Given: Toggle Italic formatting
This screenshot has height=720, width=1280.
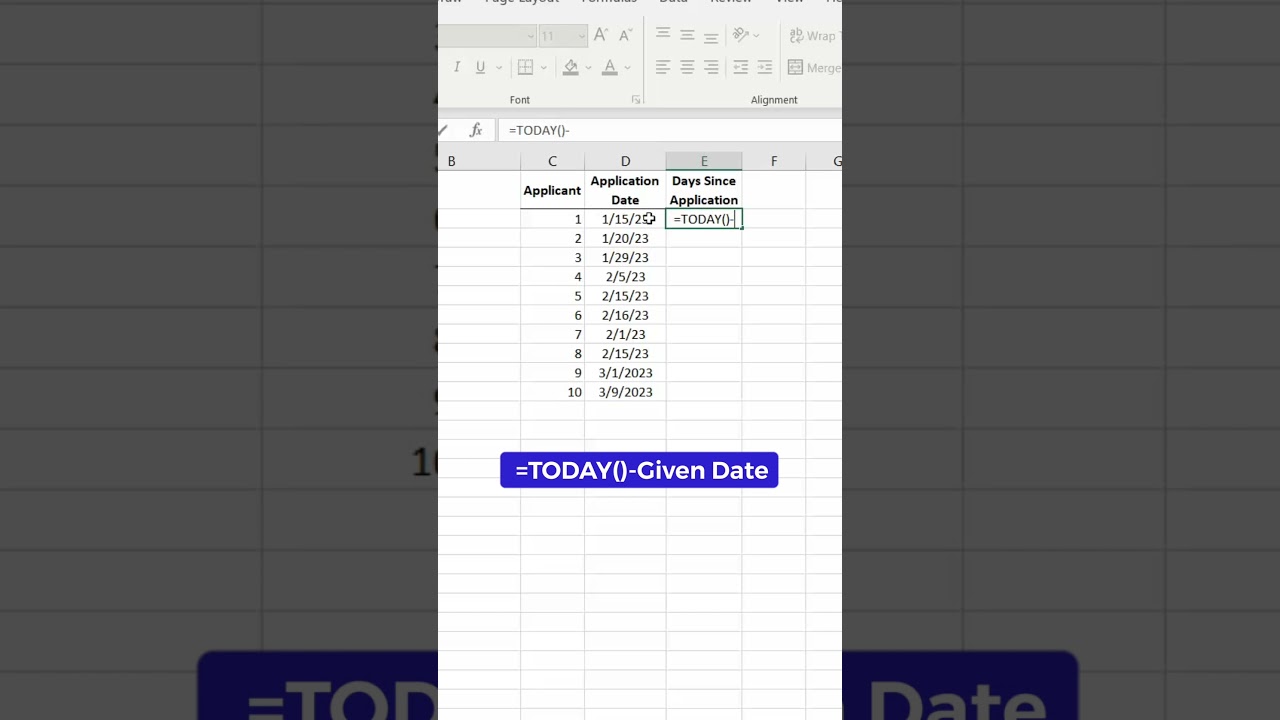Looking at the screenshot, I should [457, 66].
